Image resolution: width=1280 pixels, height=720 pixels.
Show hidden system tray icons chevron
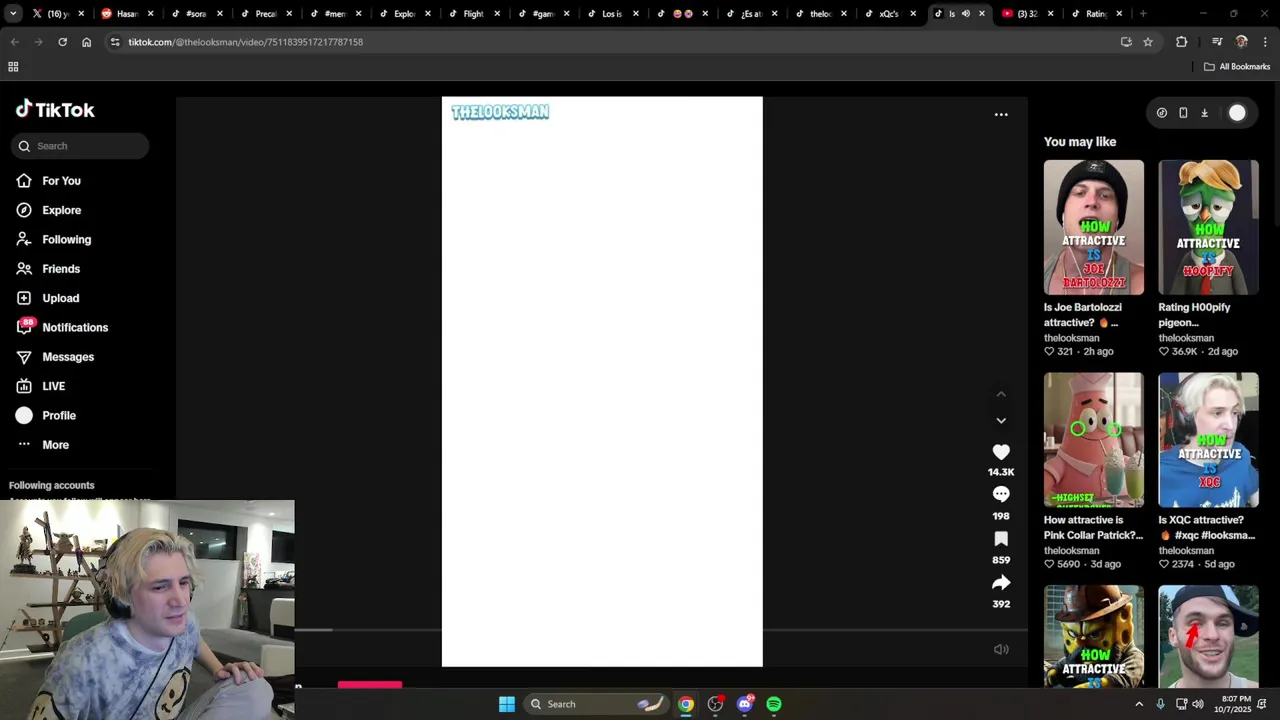(1138, 704)
